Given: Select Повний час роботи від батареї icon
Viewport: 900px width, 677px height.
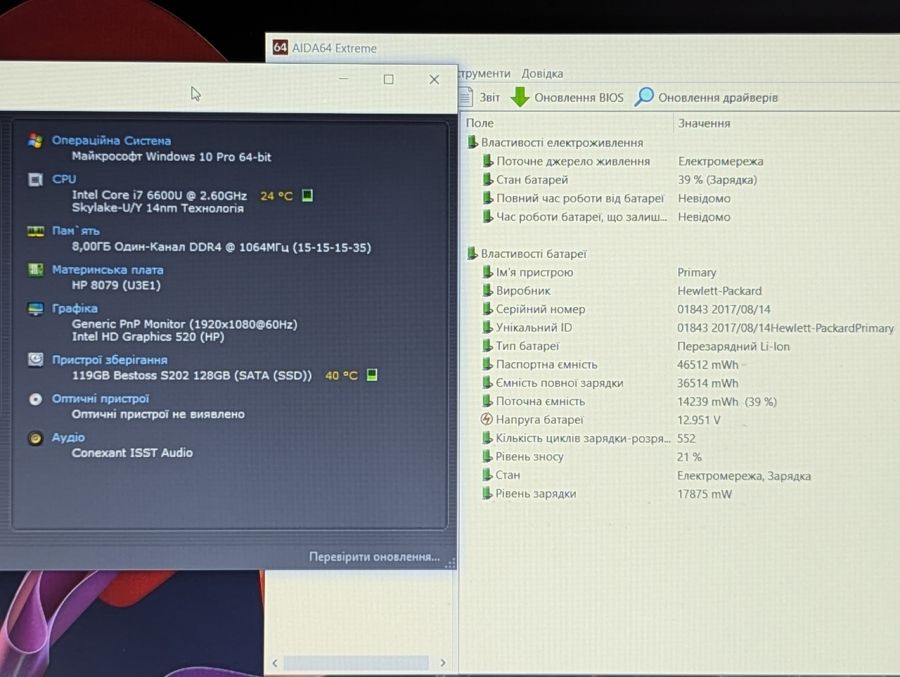Looking at the screenshot, I should click(x=487, y=198).
